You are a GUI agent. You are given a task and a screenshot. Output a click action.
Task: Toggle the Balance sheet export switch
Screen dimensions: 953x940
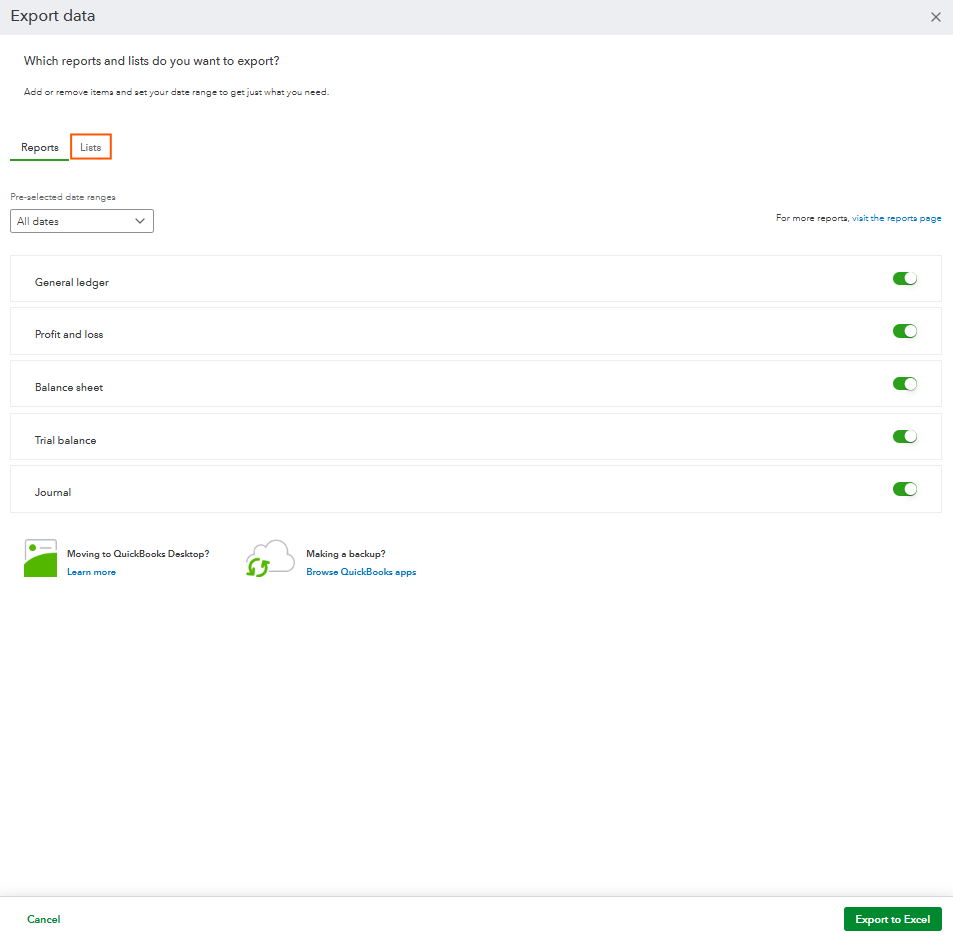point(904,384)
